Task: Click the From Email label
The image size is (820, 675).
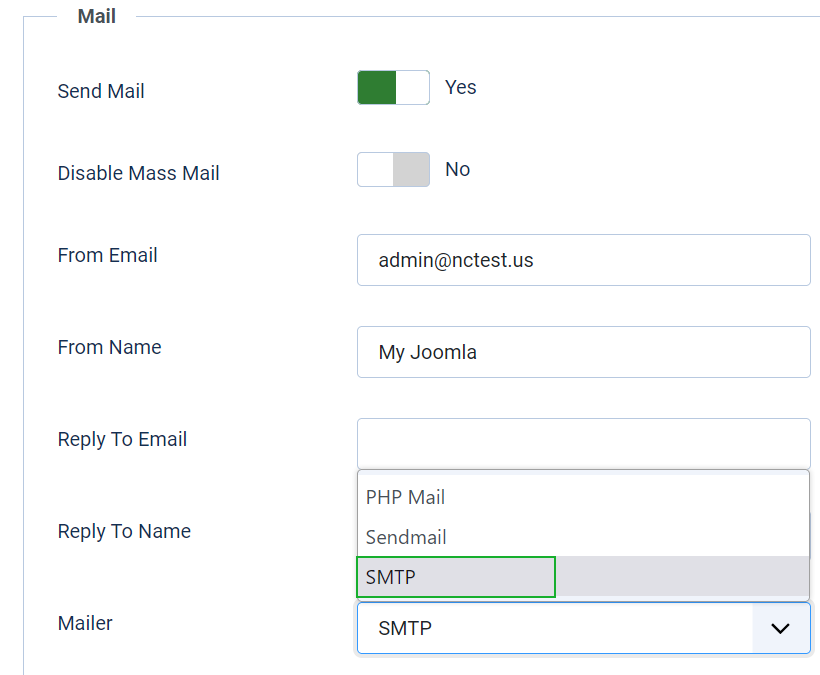Action: tap(107, 255)
